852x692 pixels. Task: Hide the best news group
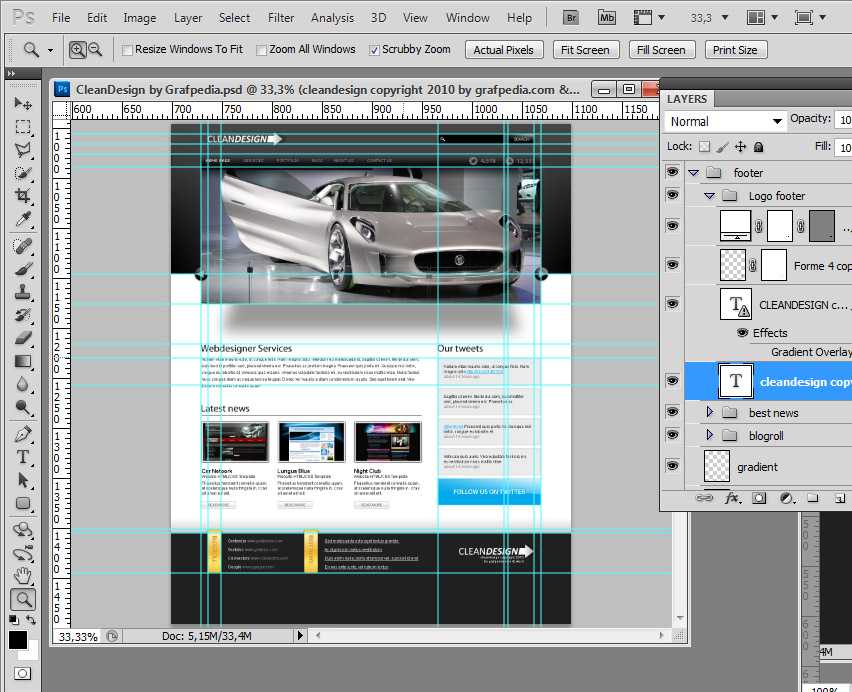point(672,412)
